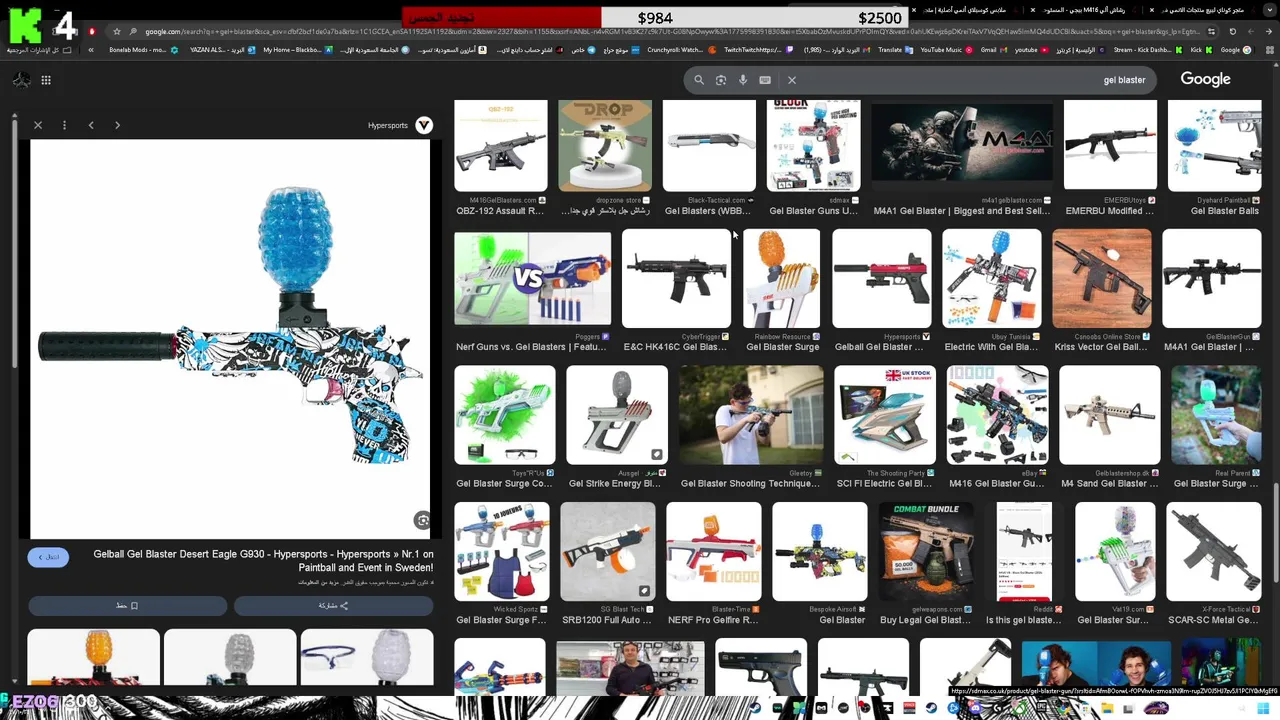Open SRB1200 Full Auto result

pos(607,552)
